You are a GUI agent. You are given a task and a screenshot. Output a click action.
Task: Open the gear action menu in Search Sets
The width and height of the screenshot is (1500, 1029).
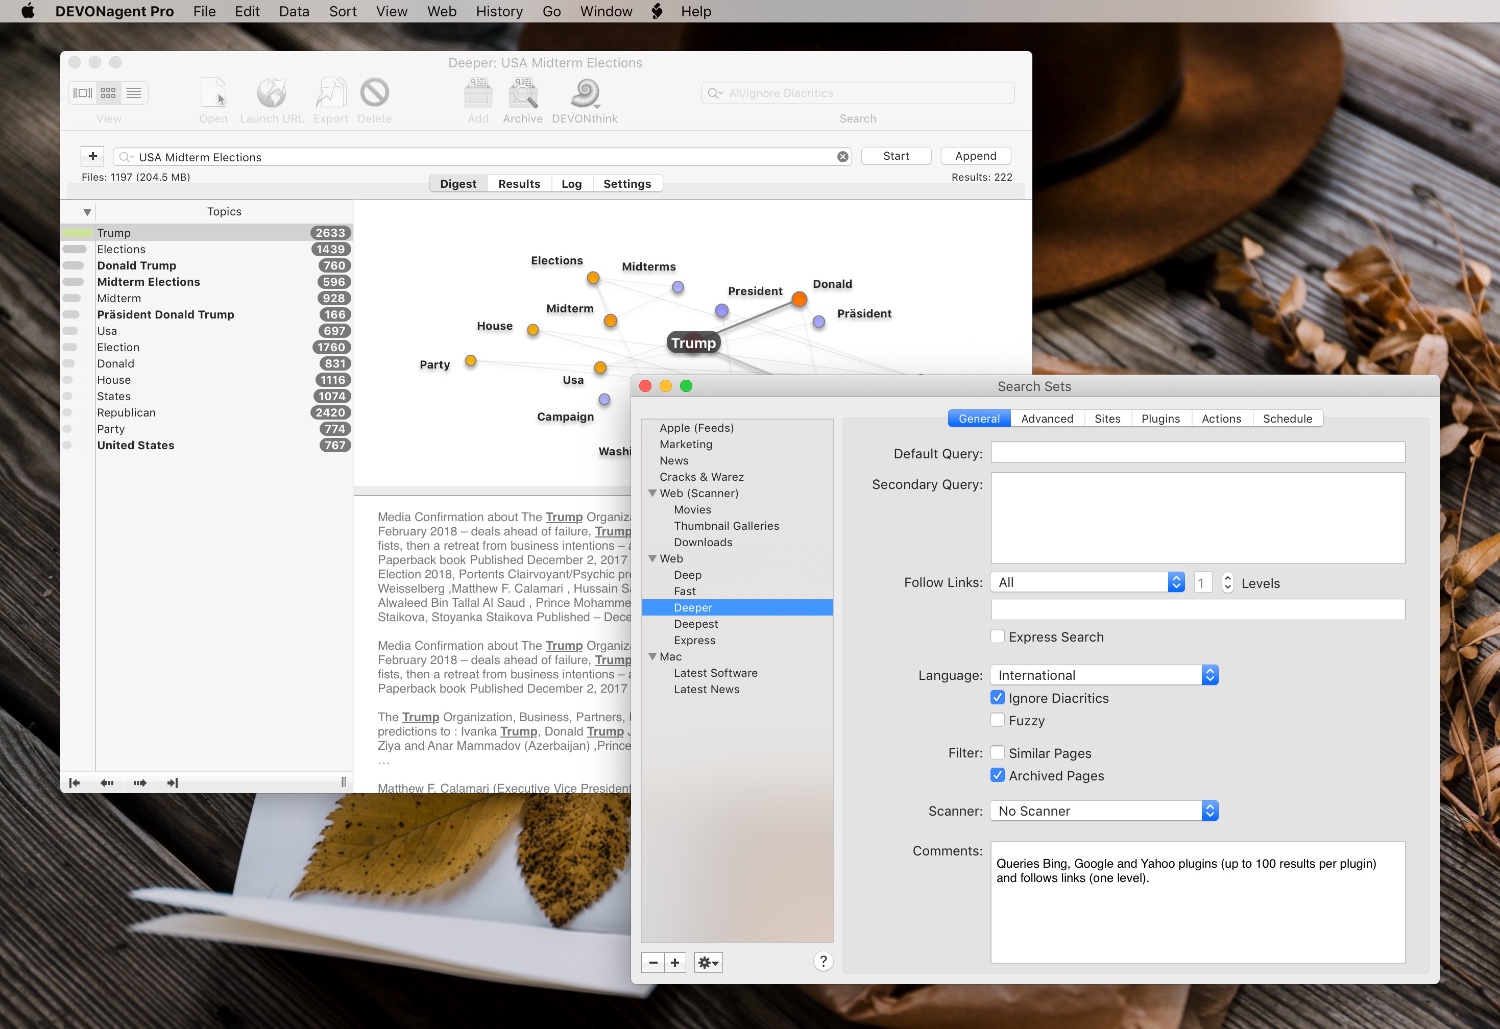(708, 962)
